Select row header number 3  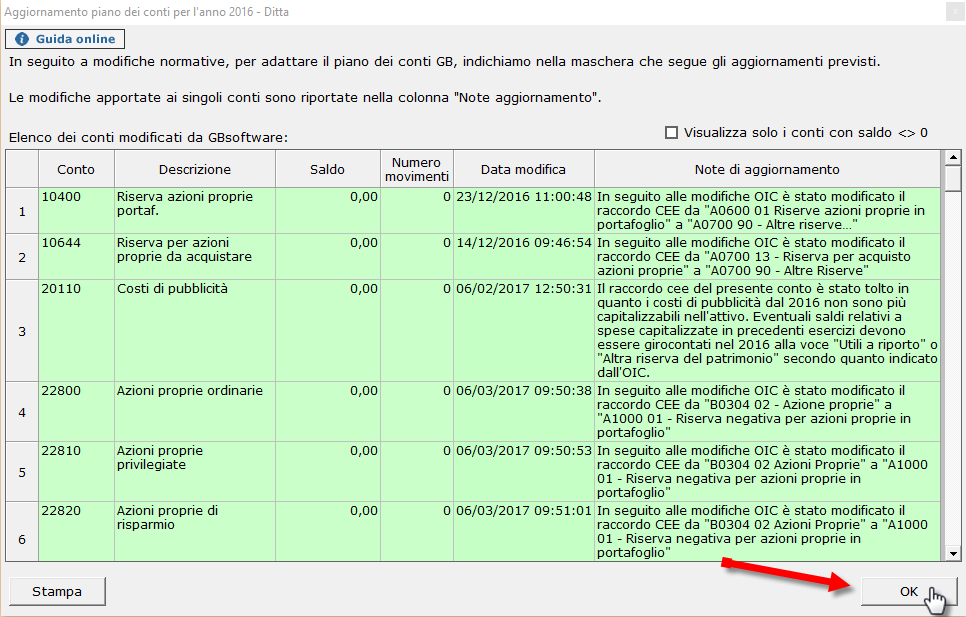pyautogui.click(x=22, y=331)
